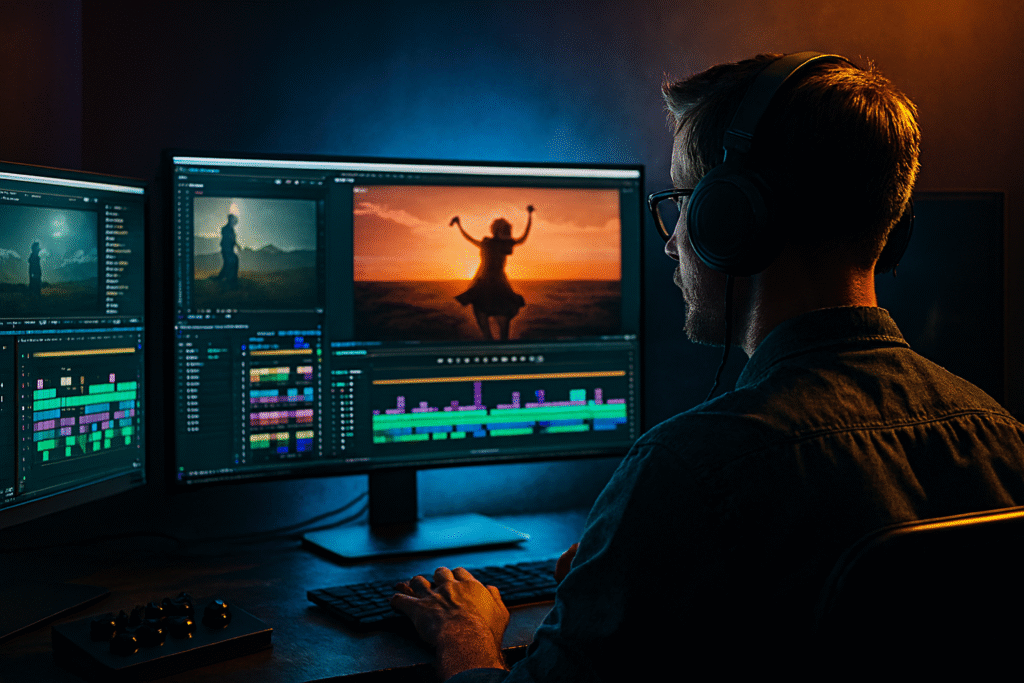Click the media browser icon below the source monitor

pos(195,315)
